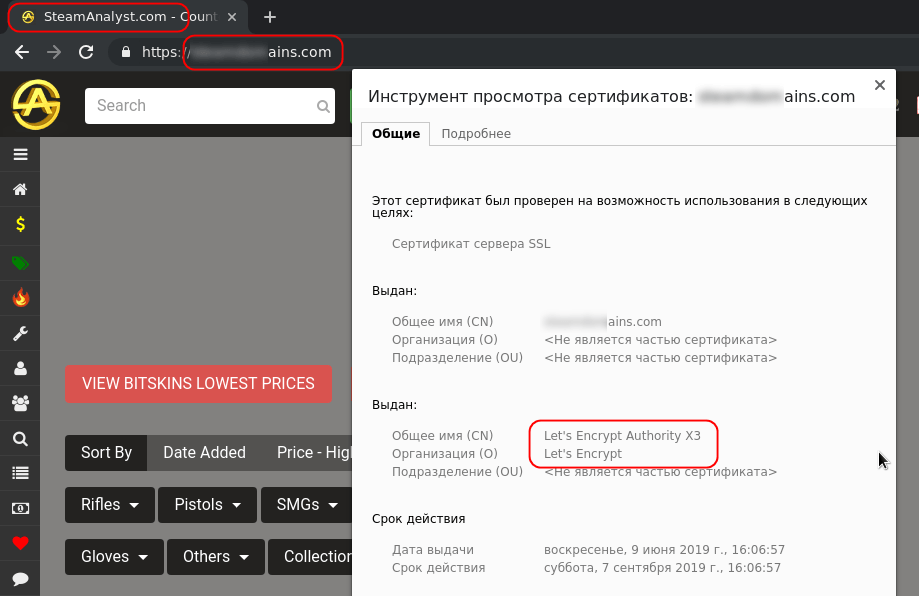Image resolution: width=919 pixels, height=596 pixels.
Task: Click Сертификат сервера SSL text
Action: coord(471,244)
